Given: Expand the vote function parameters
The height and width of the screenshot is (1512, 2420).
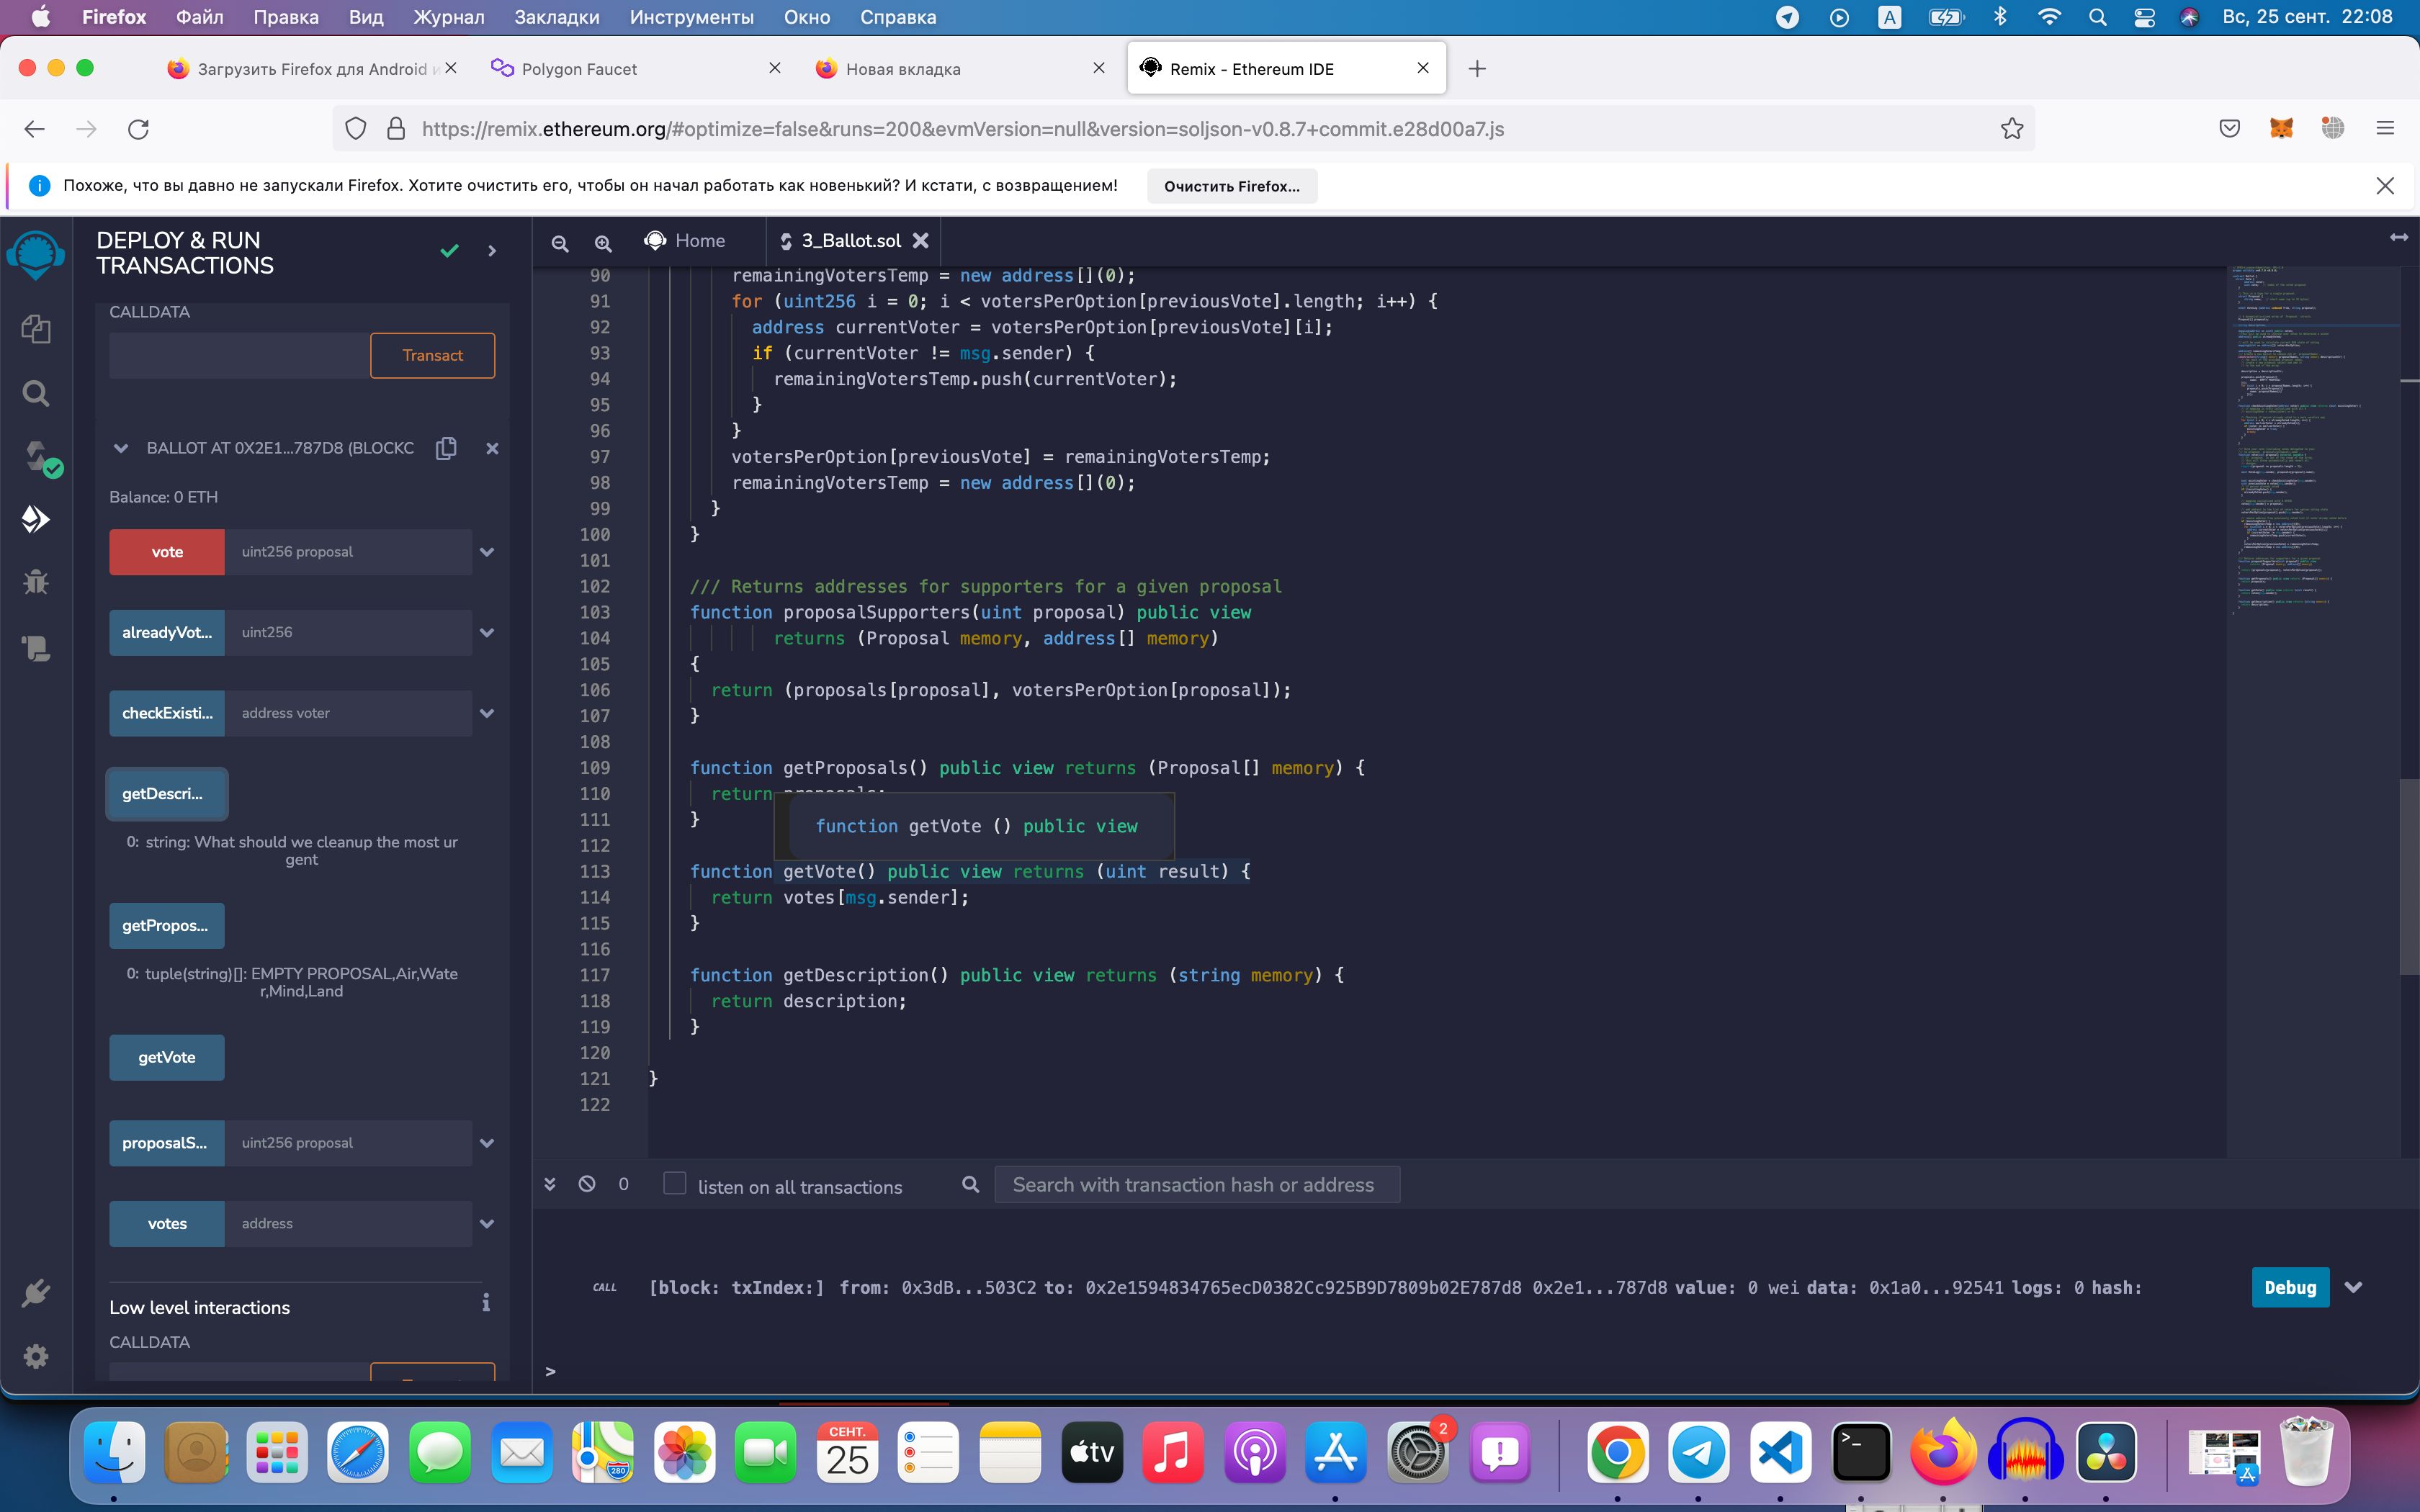Looking at the screenshot, I should coord(487,552).
